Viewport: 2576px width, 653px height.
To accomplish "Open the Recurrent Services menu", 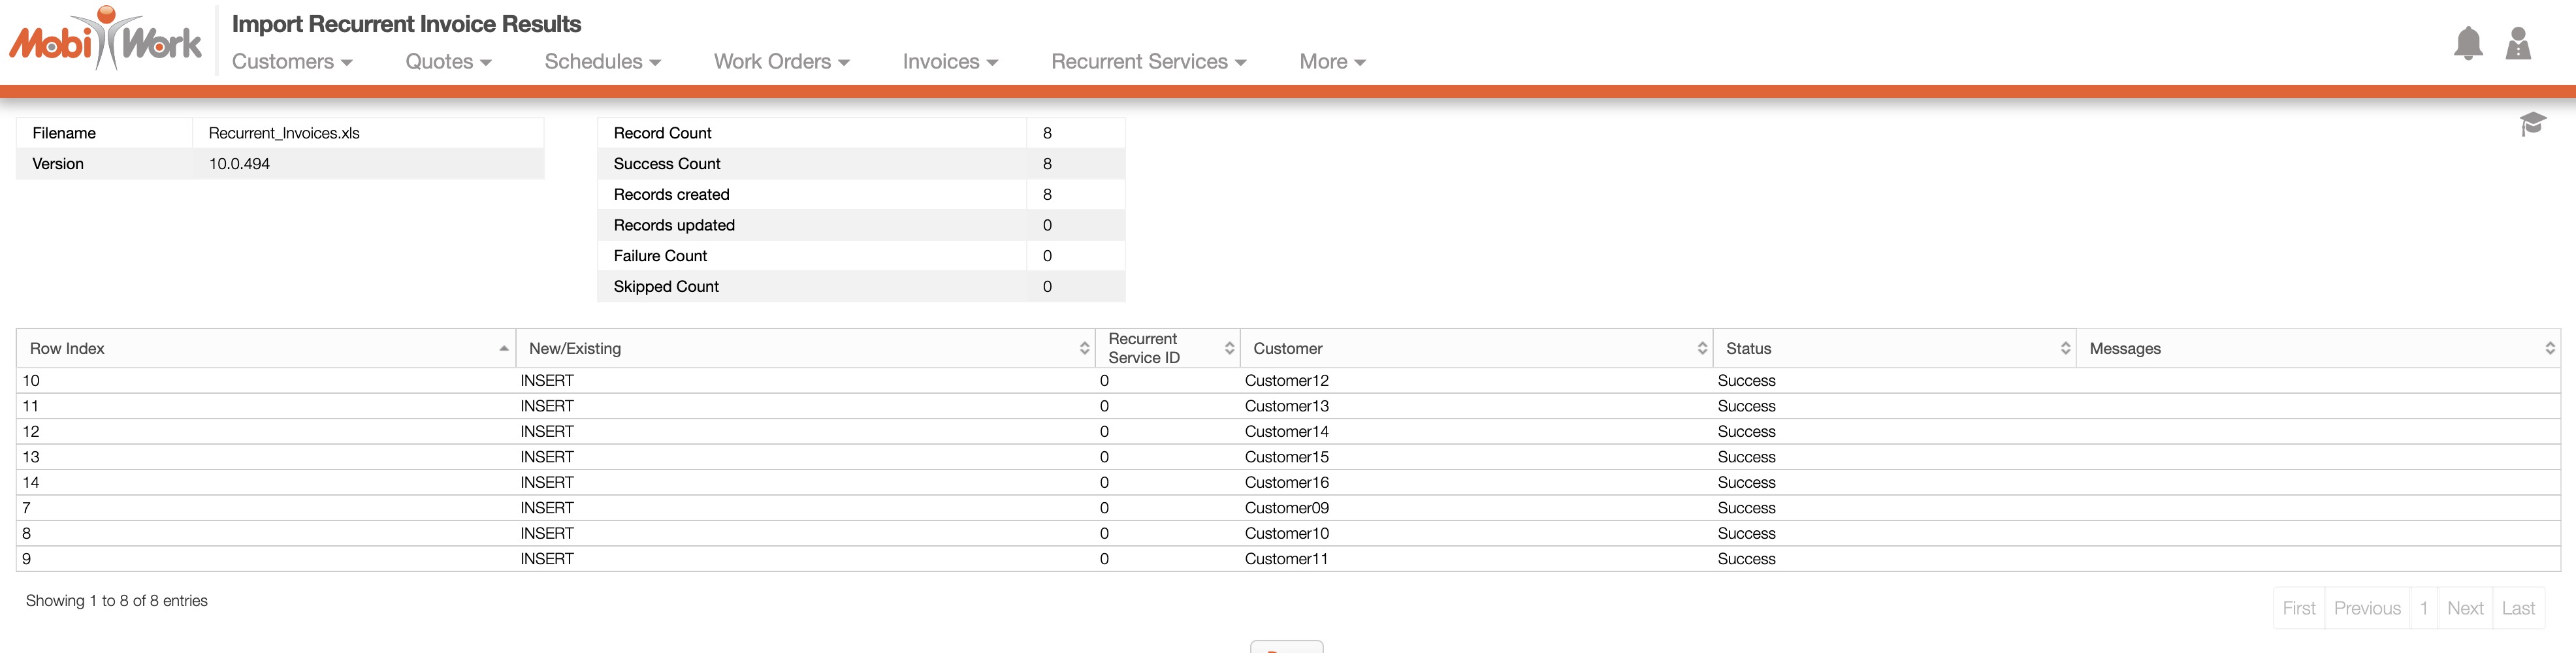I will point(1148,62).
